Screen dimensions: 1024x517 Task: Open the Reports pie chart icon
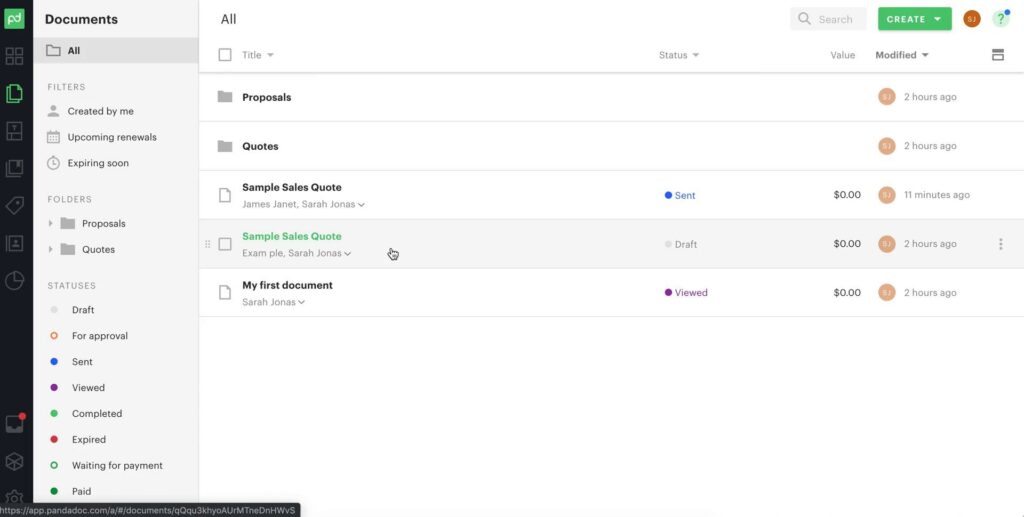pos(14,281)
